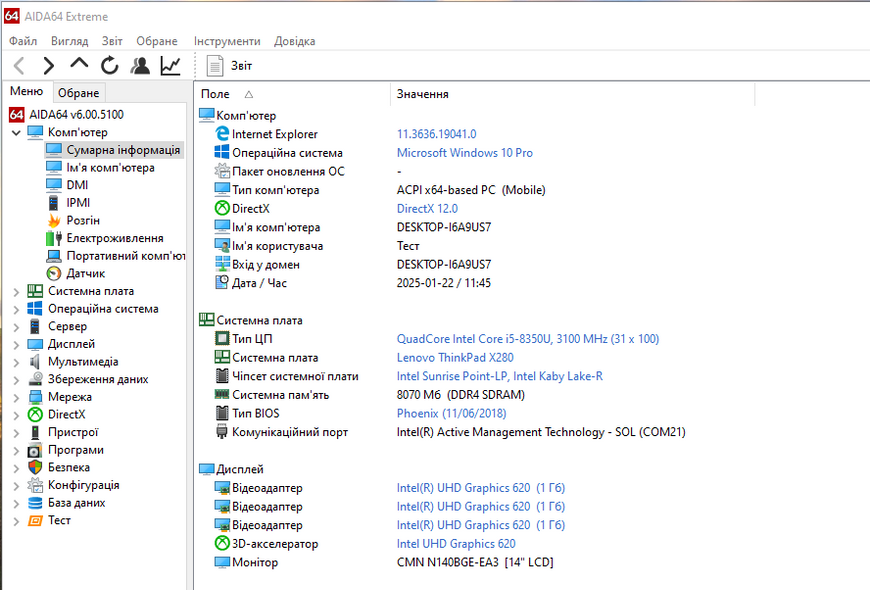Expand the Сервер tree node
Screen dimensions: 870x590
click(x=16, y=327)
